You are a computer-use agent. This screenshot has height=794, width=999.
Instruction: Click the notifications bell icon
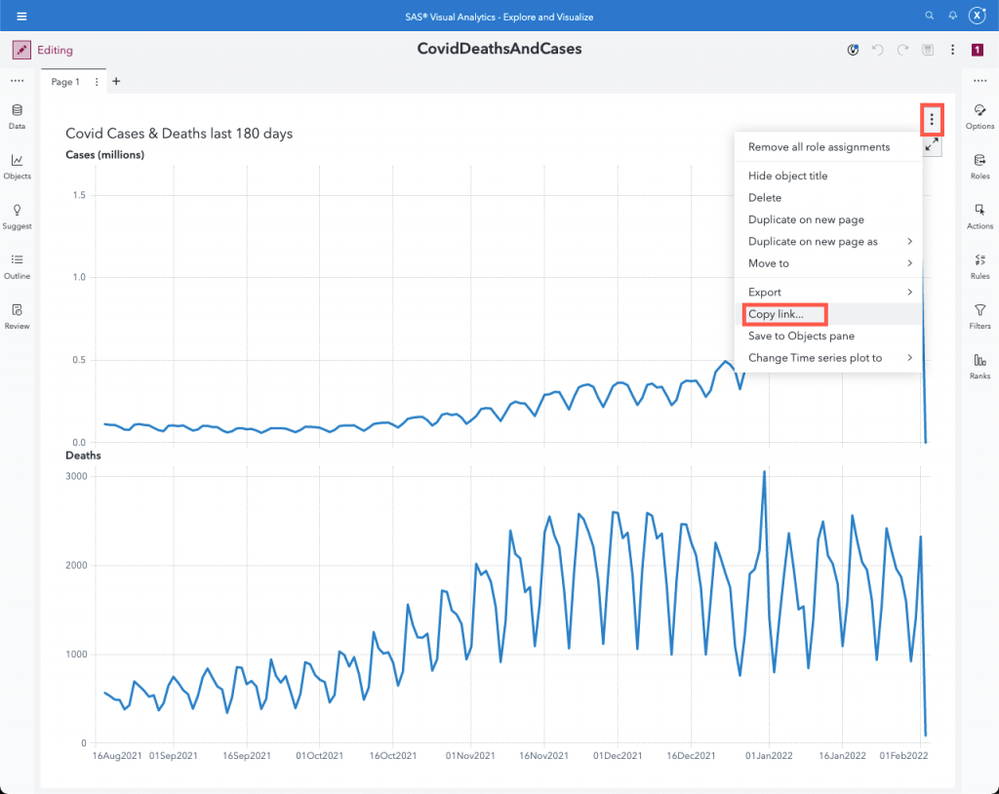(x=953, y=16)
